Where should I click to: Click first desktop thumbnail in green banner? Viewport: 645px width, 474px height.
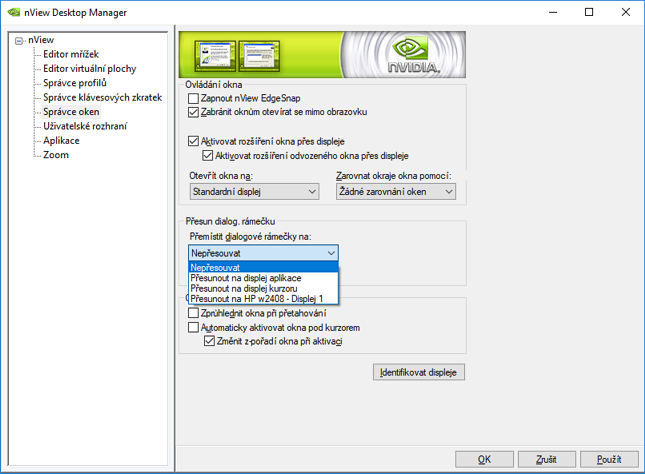(215, 56)
